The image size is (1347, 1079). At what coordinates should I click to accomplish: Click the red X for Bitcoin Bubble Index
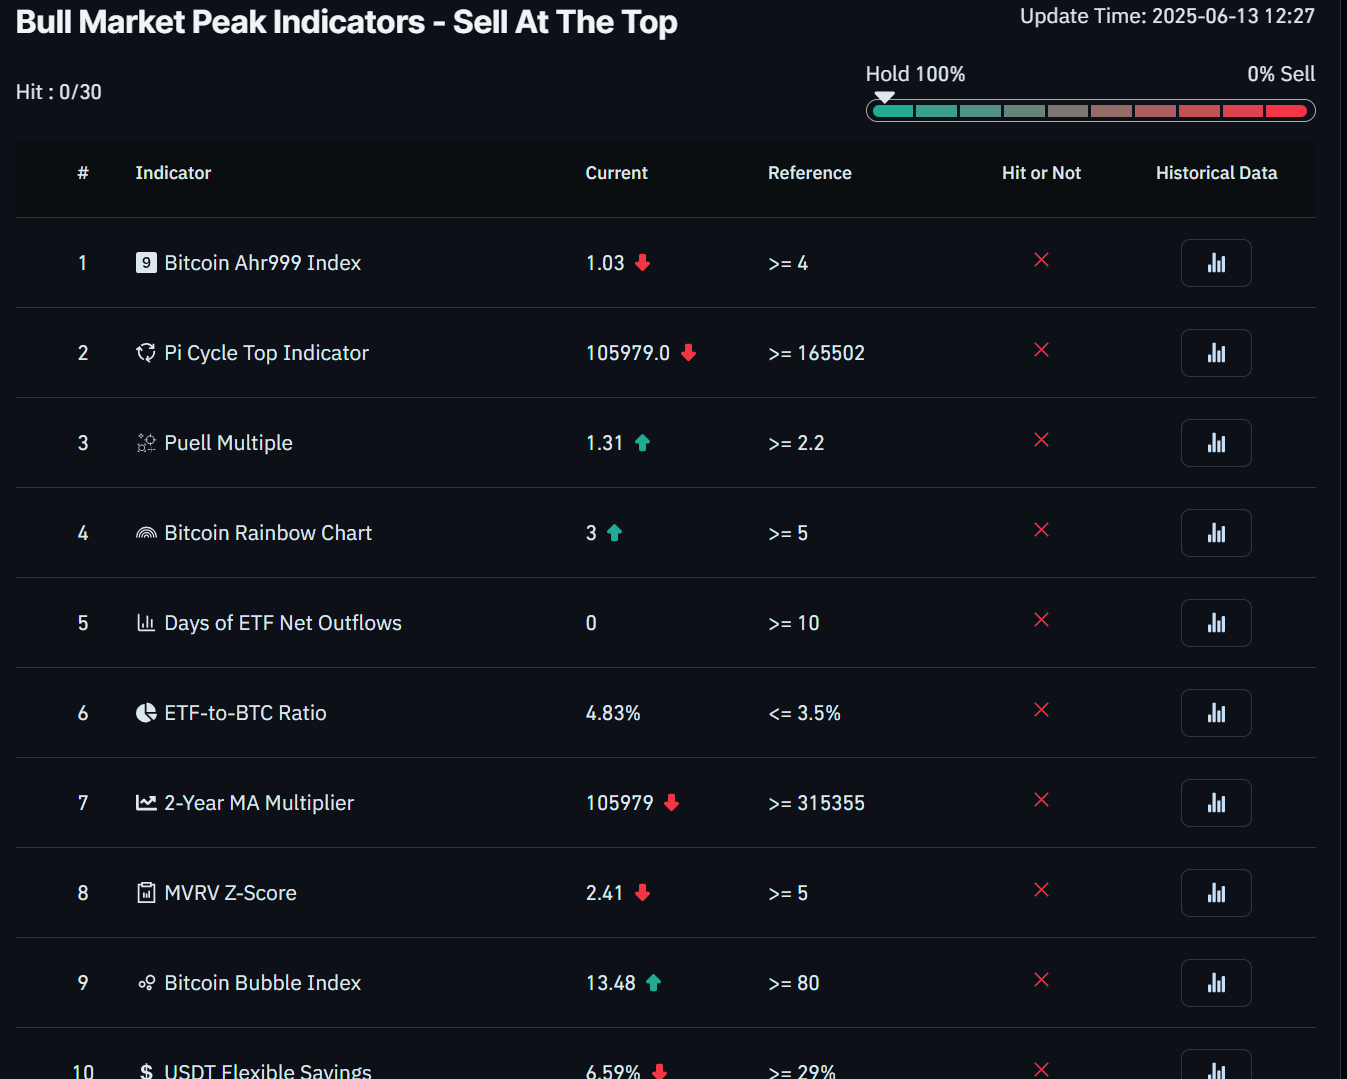coord(1041,980)
